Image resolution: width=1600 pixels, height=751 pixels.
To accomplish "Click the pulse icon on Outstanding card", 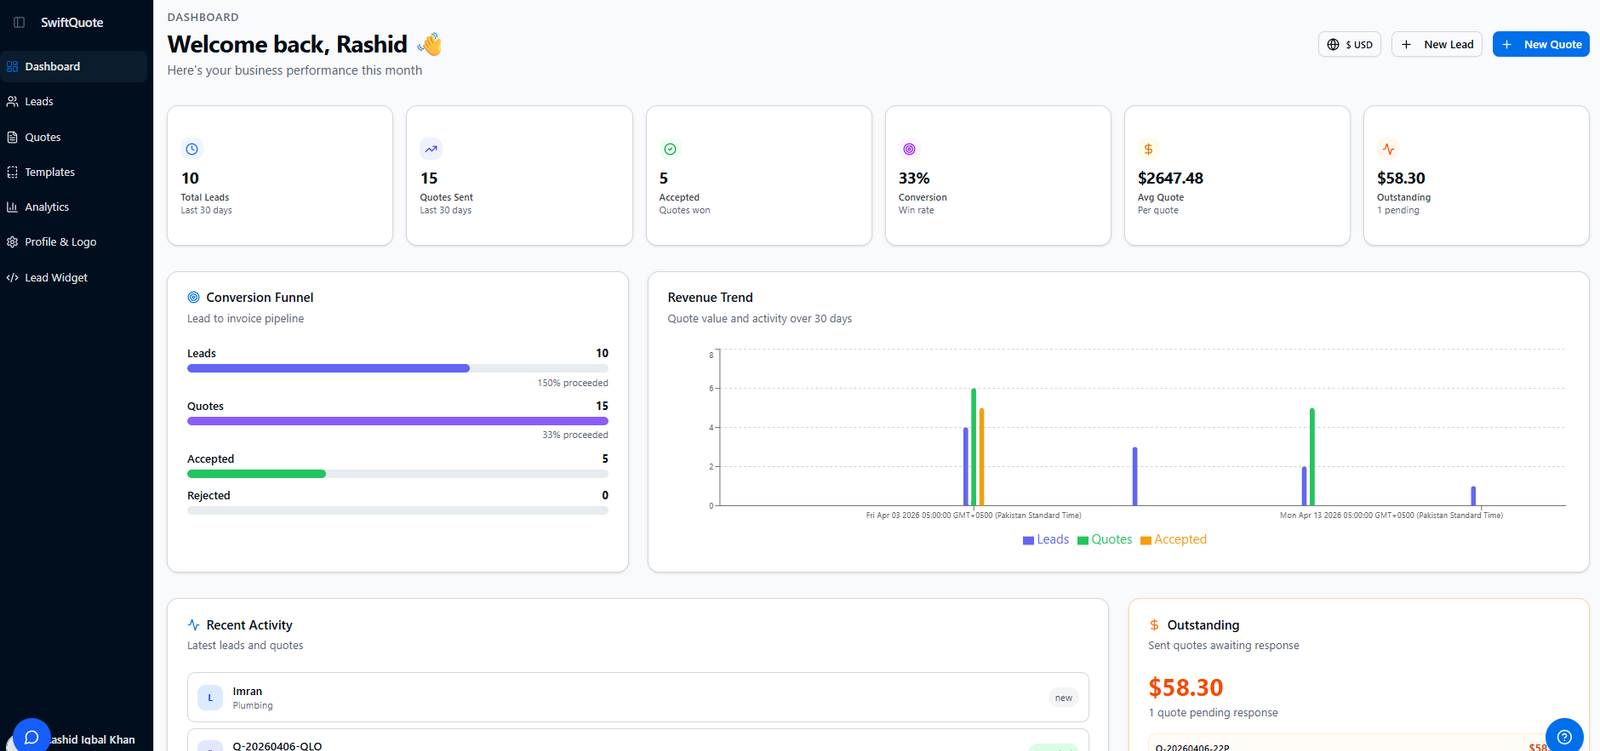I will pyautogui.click(x=1388, y=149).
